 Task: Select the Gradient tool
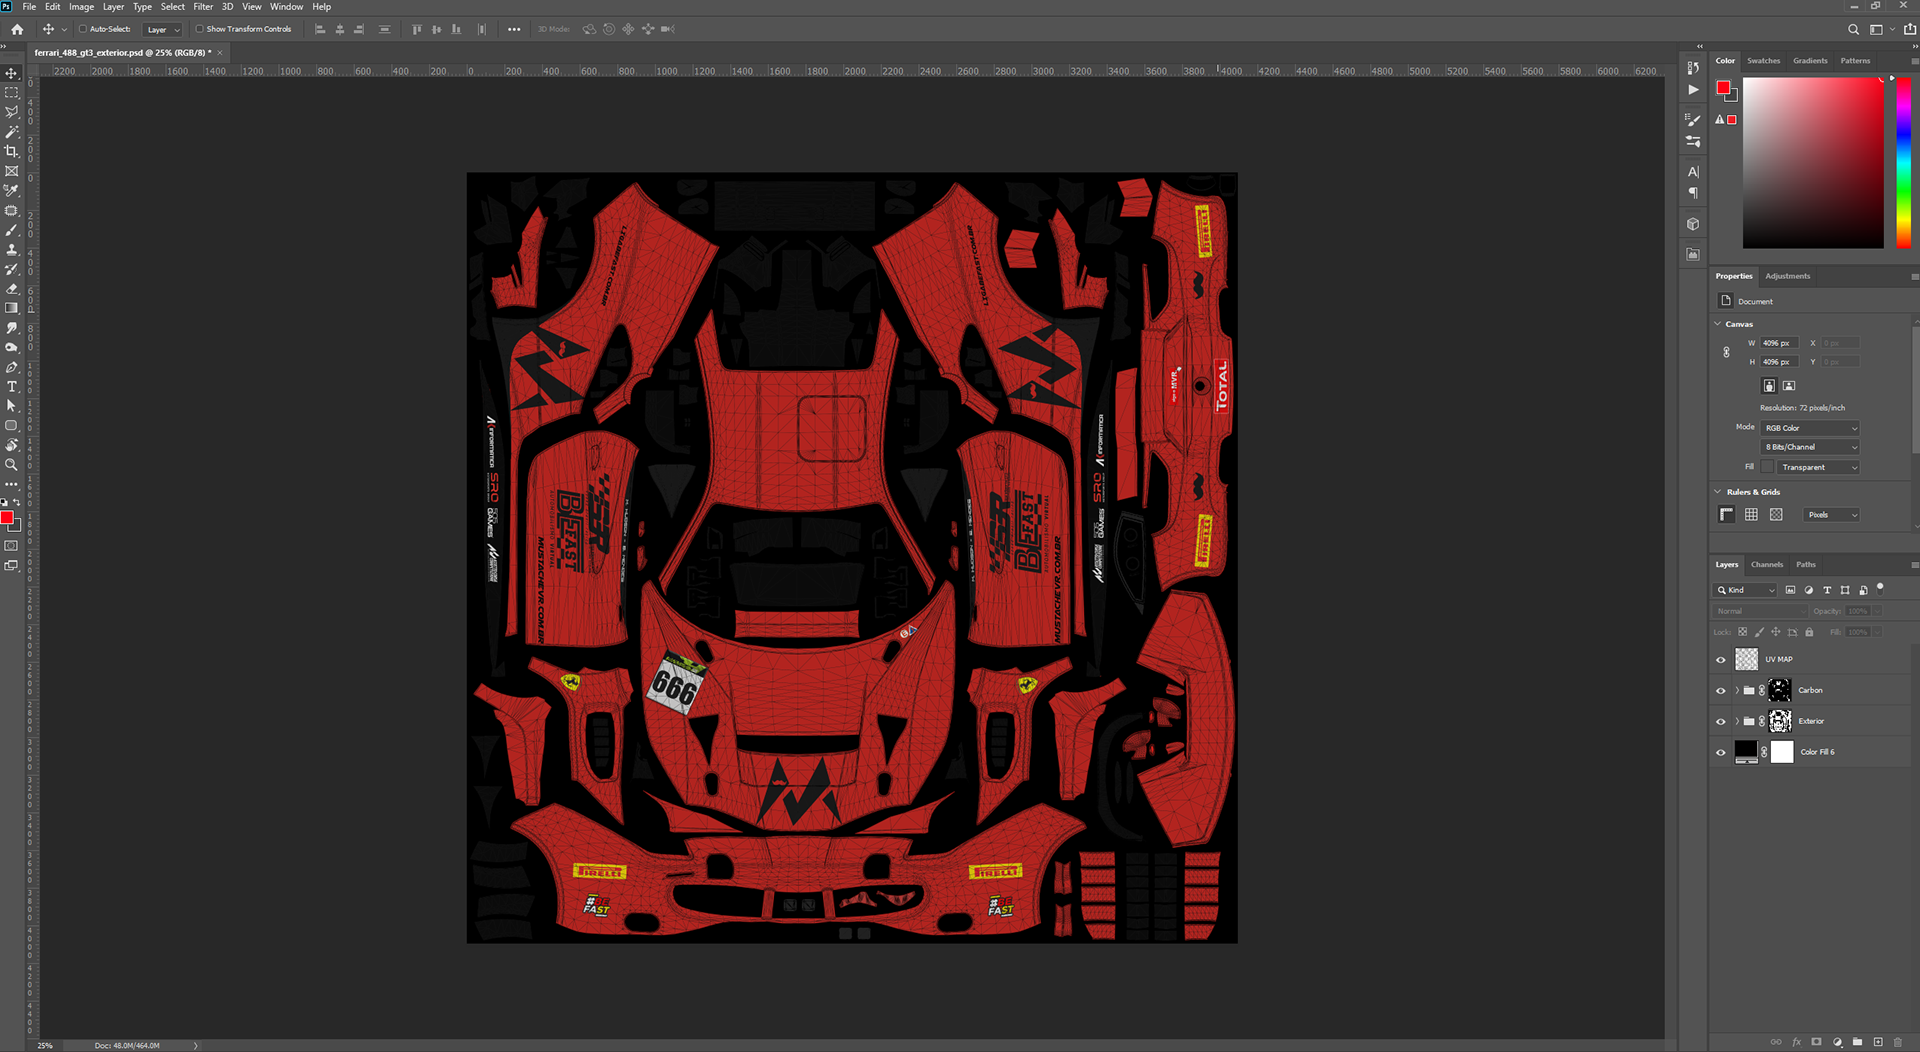11,308
